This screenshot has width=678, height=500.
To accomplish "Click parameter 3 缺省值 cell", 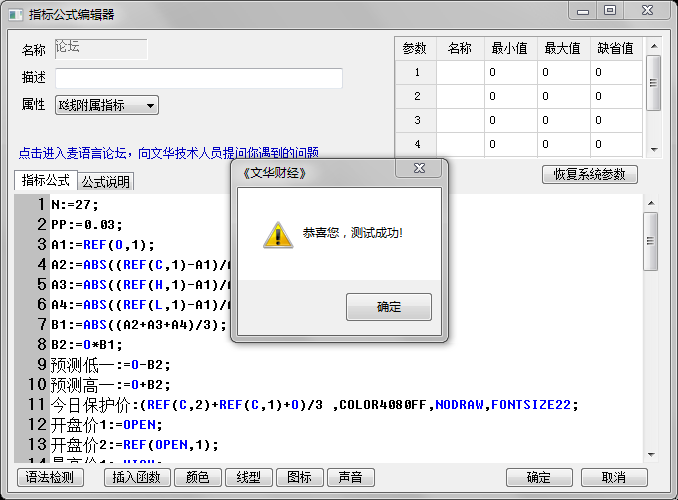I will [616, 120].
